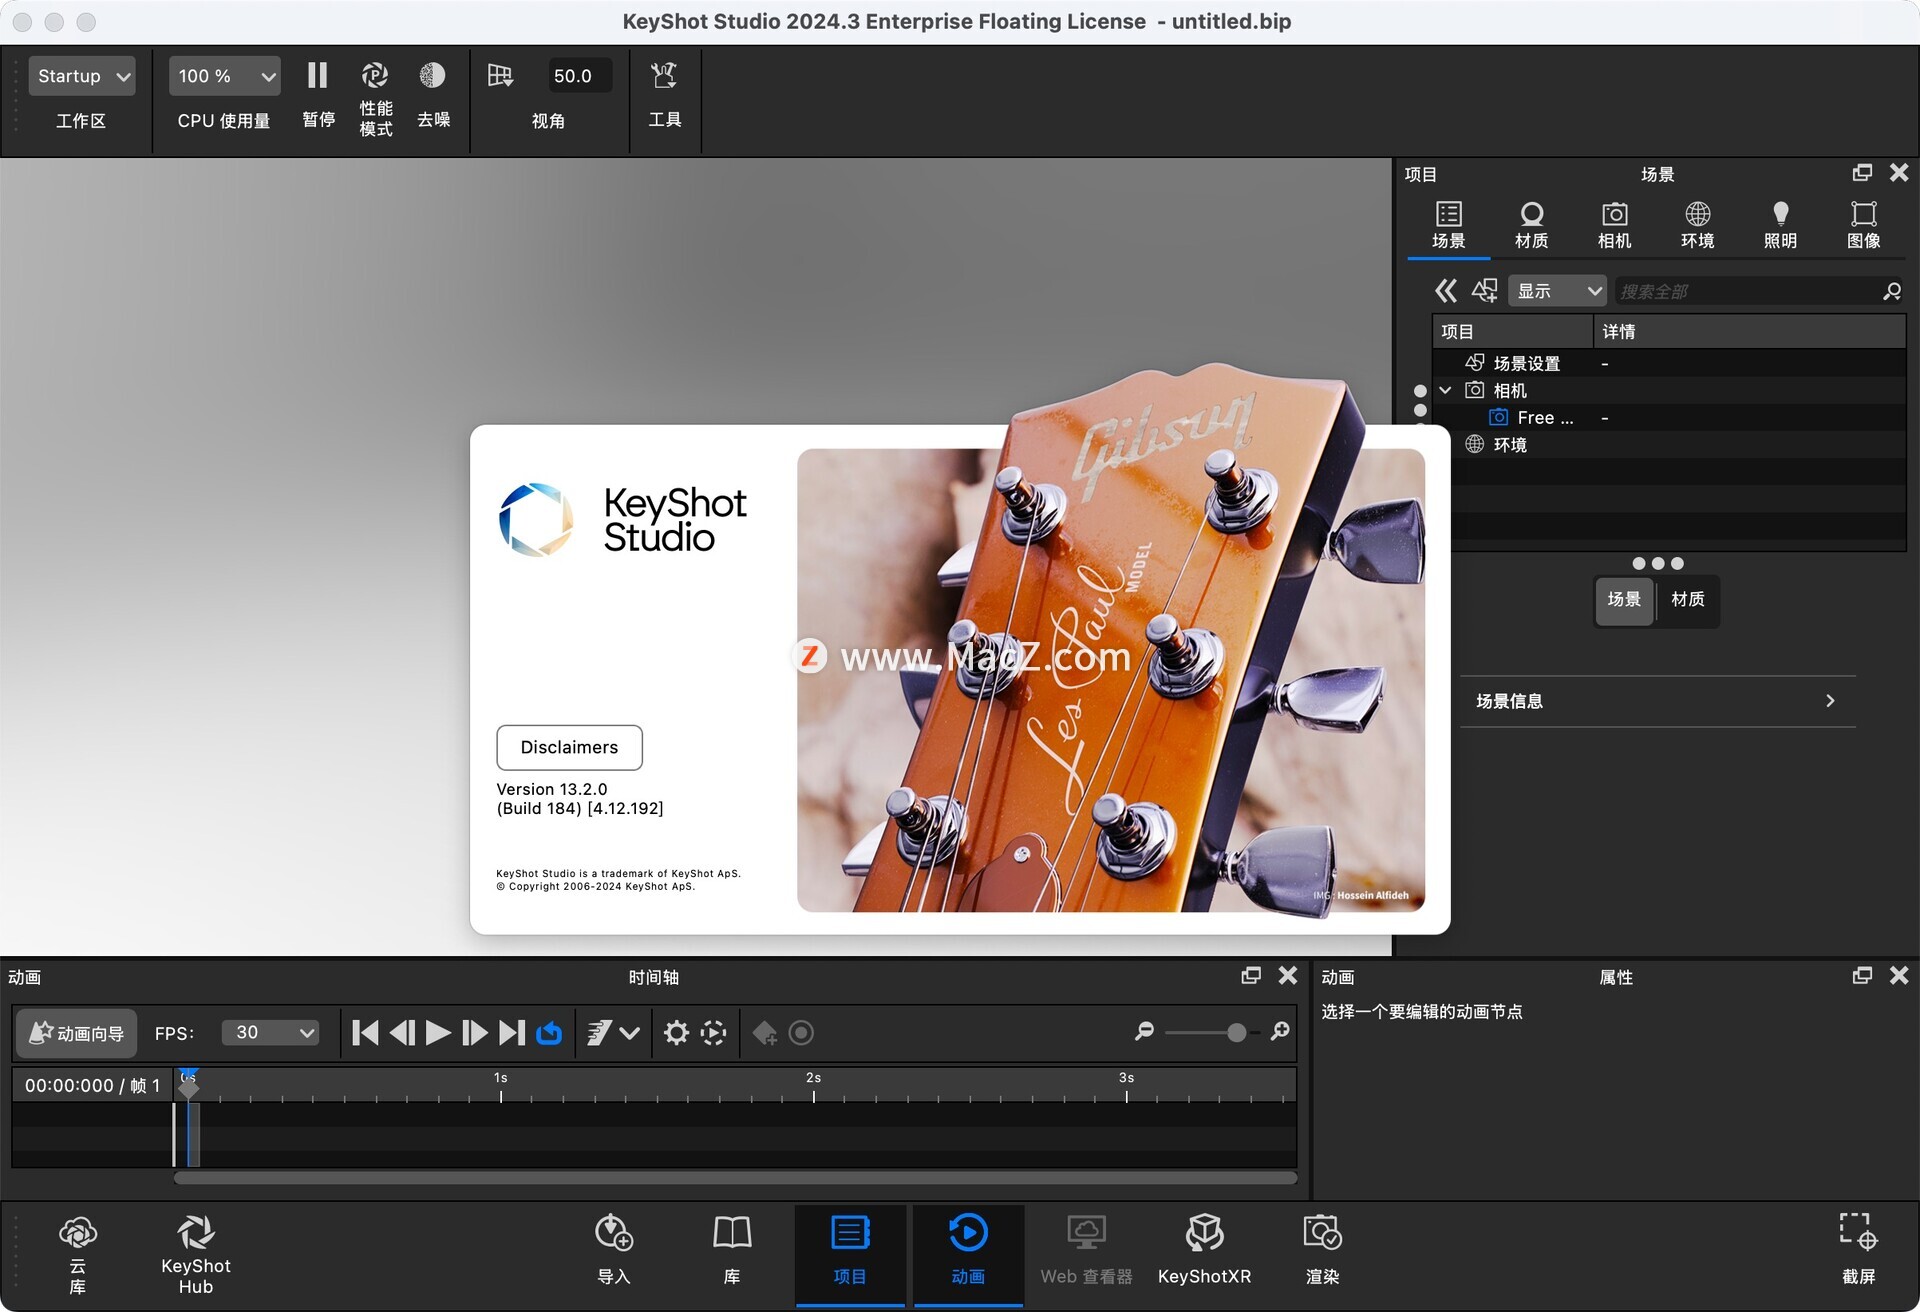Open timeline settings gear icon
Viewport: 1920px width, 1312px height.
[x=677, y=1033]
